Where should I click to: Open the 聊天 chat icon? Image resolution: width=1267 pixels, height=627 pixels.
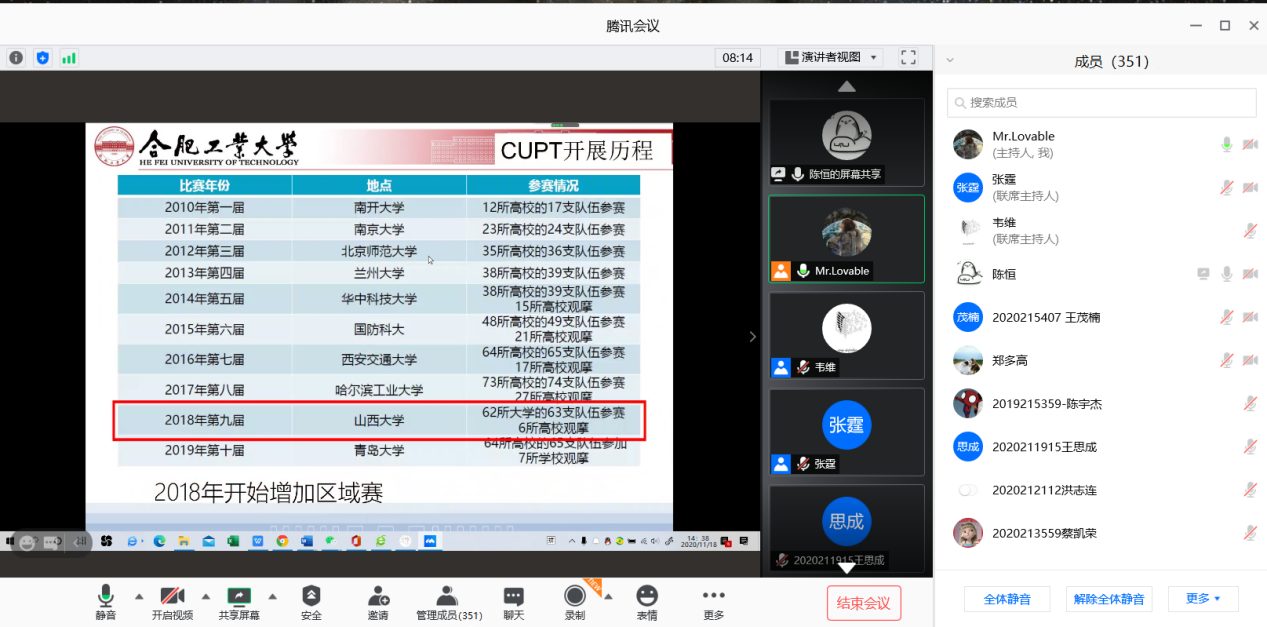point(513,597)
